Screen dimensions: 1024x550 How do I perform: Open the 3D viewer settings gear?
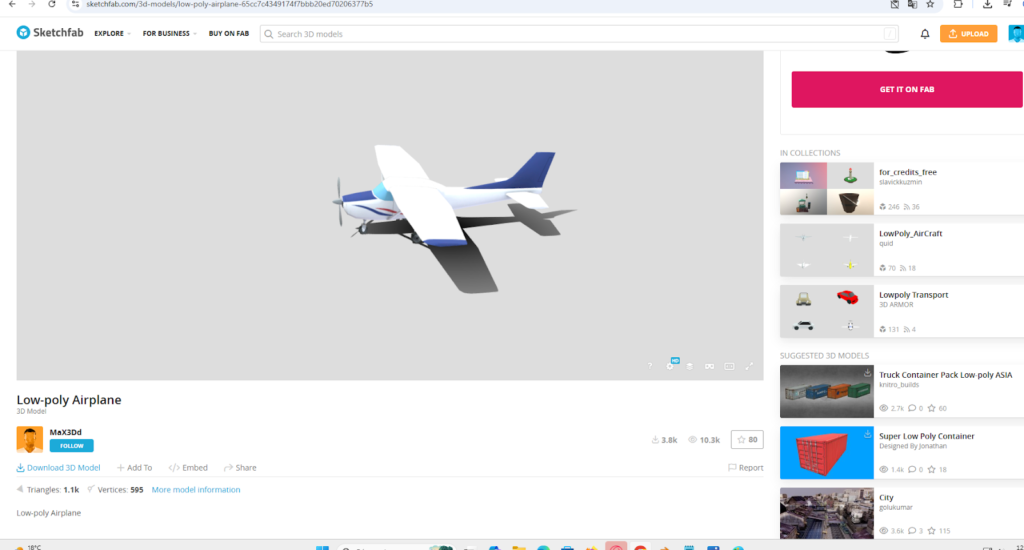(670, 366)
